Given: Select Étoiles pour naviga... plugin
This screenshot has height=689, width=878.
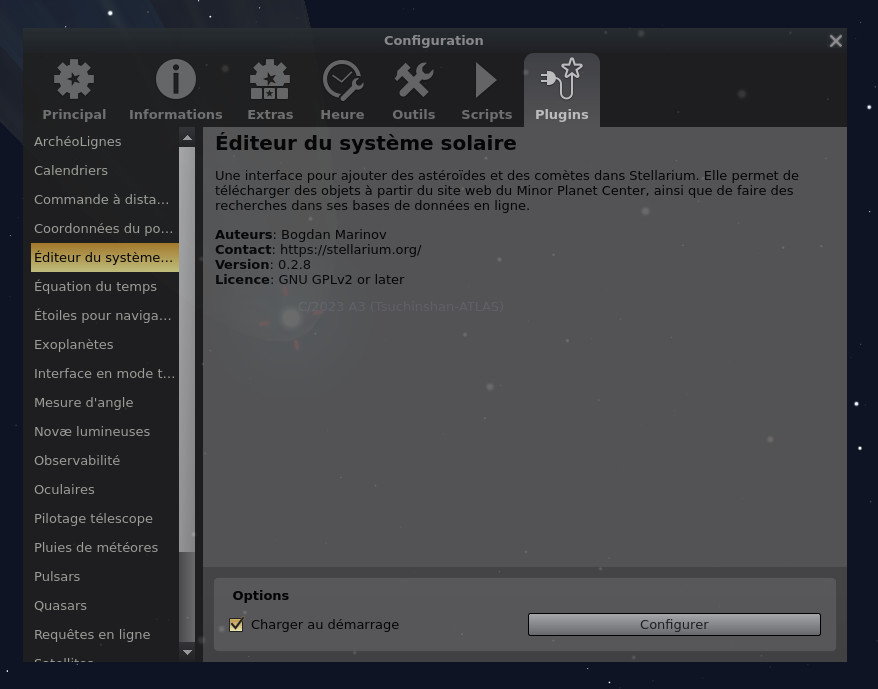Looking at the screenshot, I should tap(105, 315).
